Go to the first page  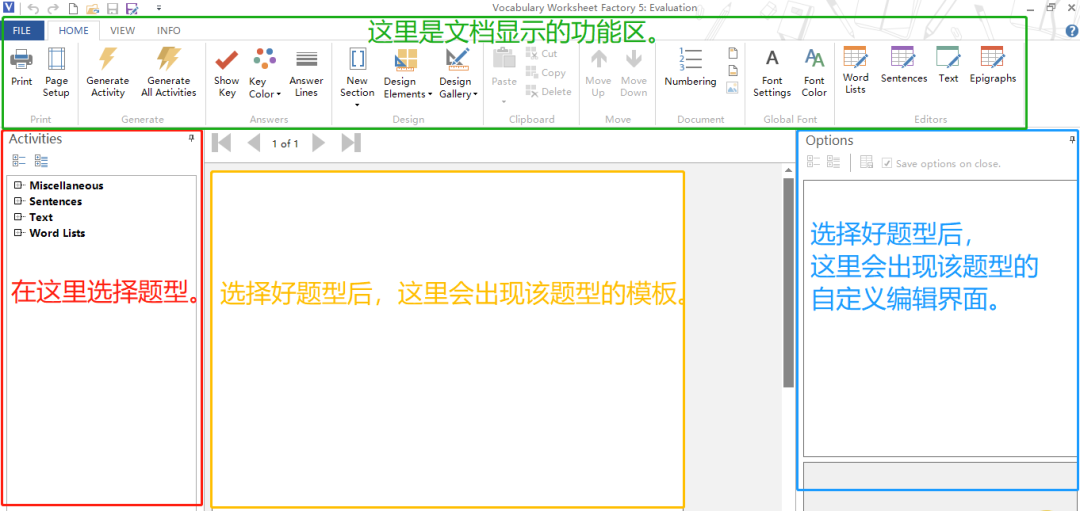click(x=222, y=143)
